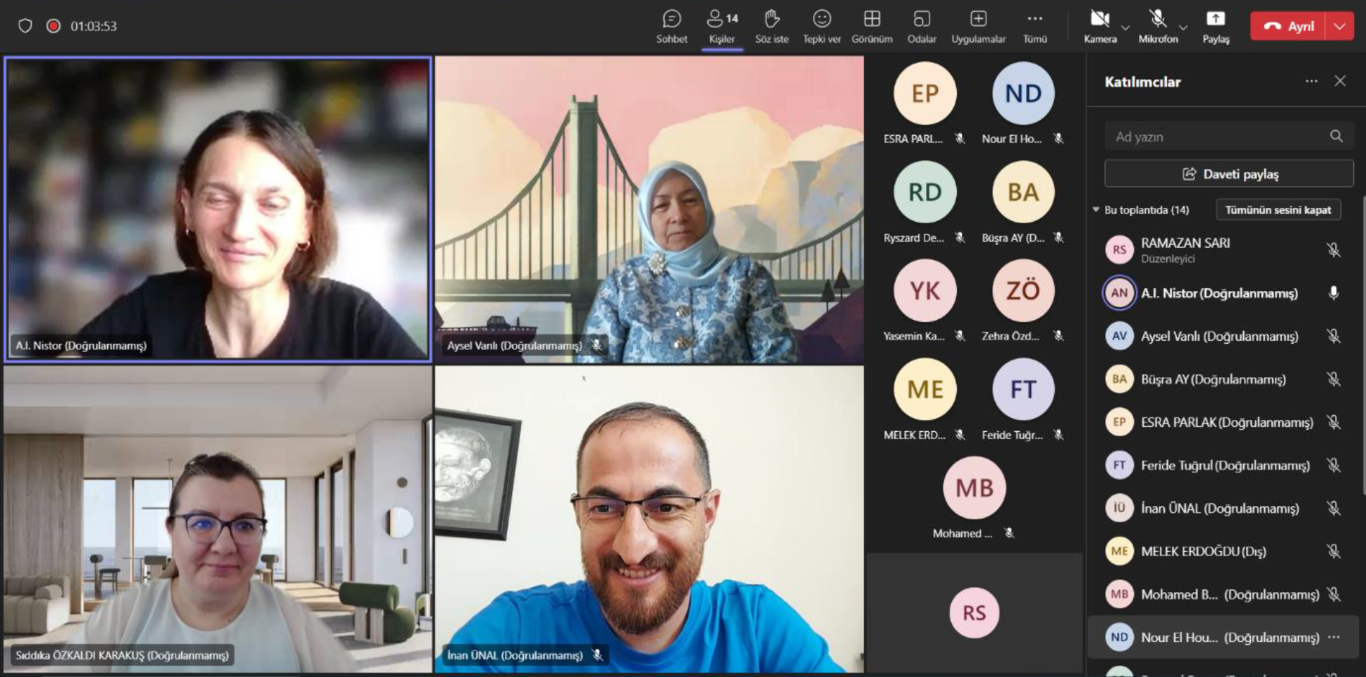Screen dimensions: 1366x677
Task: Open Tümü more options menu
Action: point(1034,26)
